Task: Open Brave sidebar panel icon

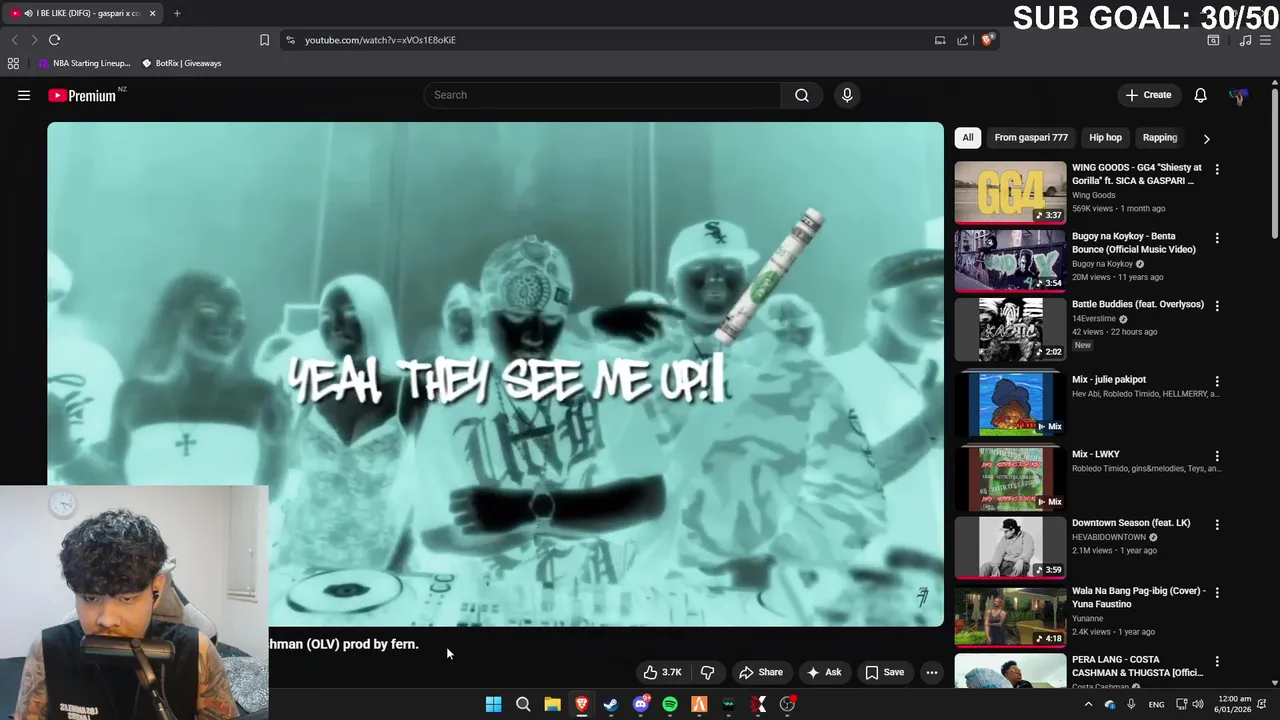Action: 1213,40
